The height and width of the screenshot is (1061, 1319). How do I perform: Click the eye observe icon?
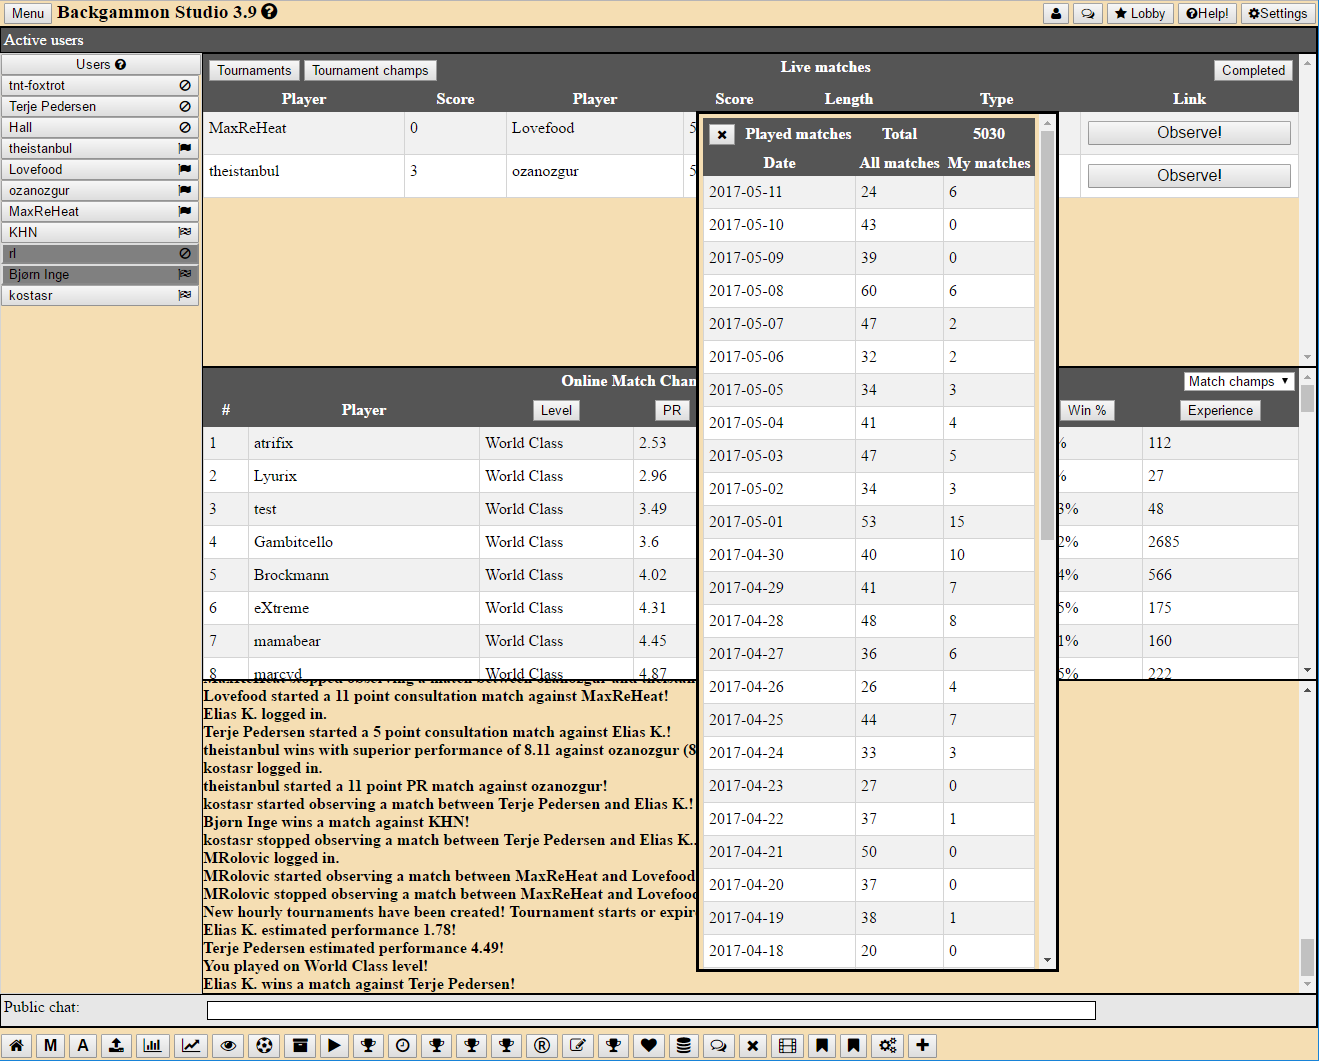(228, 1045)
